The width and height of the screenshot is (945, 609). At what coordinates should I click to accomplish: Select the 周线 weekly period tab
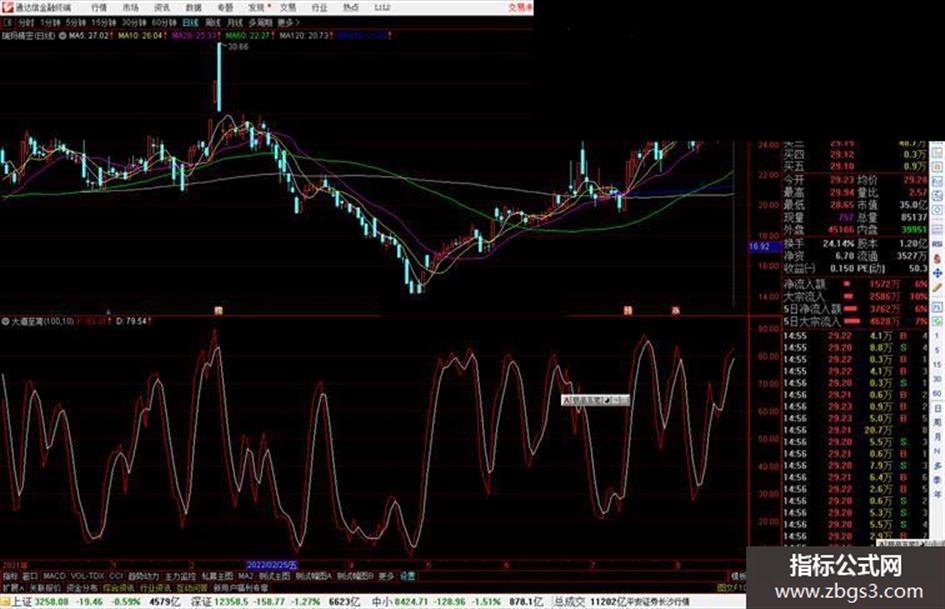(213, 23)
